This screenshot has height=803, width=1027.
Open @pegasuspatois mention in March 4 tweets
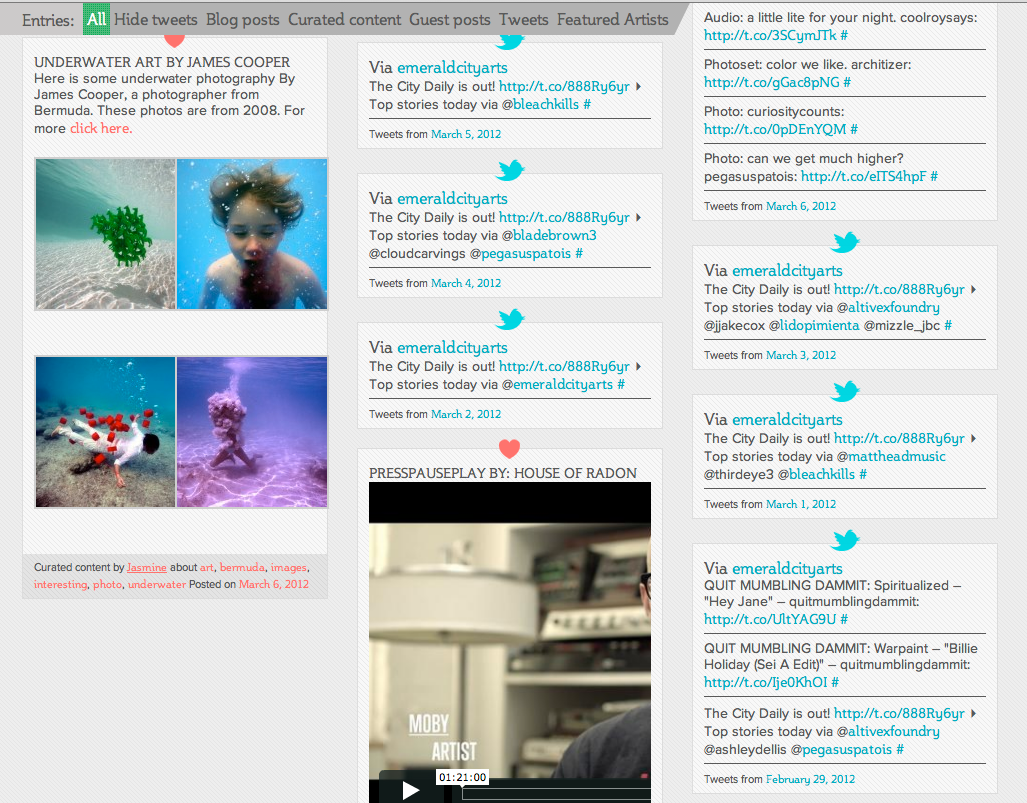[526, 253]
